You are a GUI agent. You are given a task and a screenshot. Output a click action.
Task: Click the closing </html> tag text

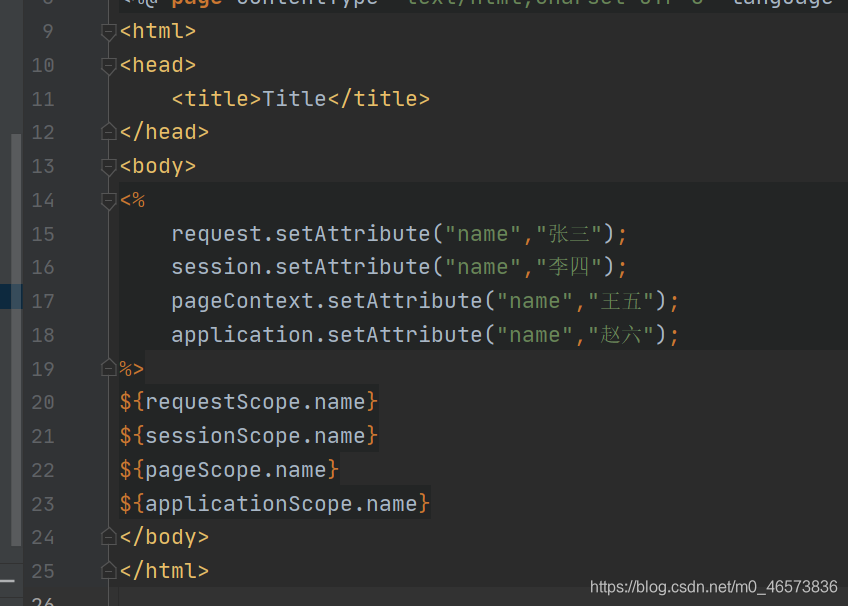(x=164, y=571)
